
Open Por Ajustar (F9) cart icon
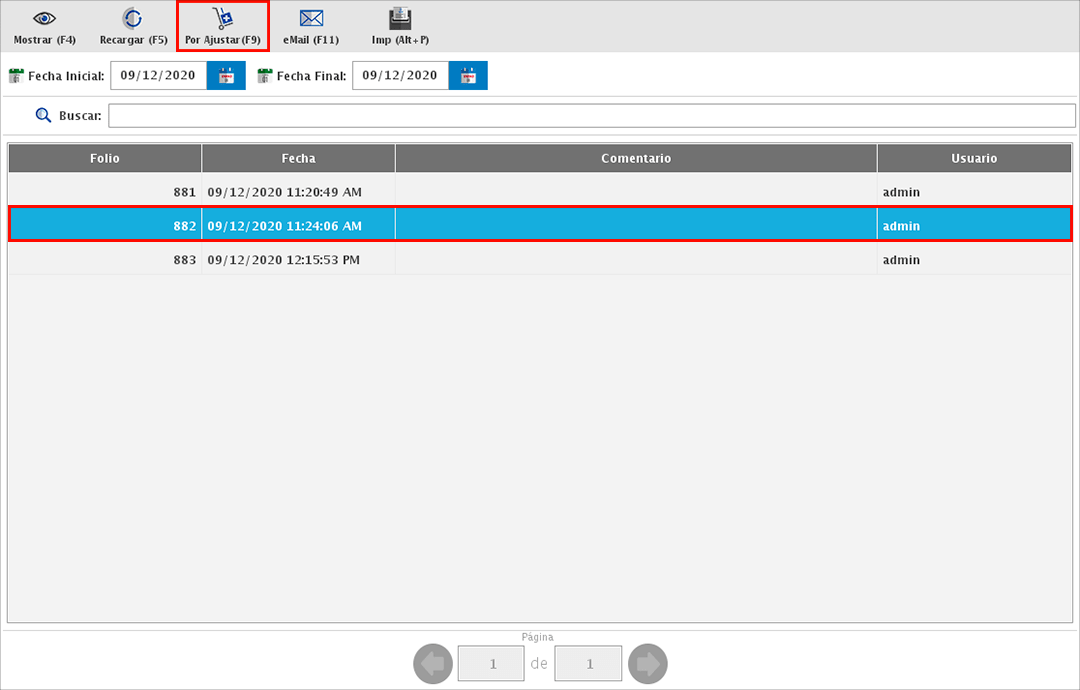[222, 19]
